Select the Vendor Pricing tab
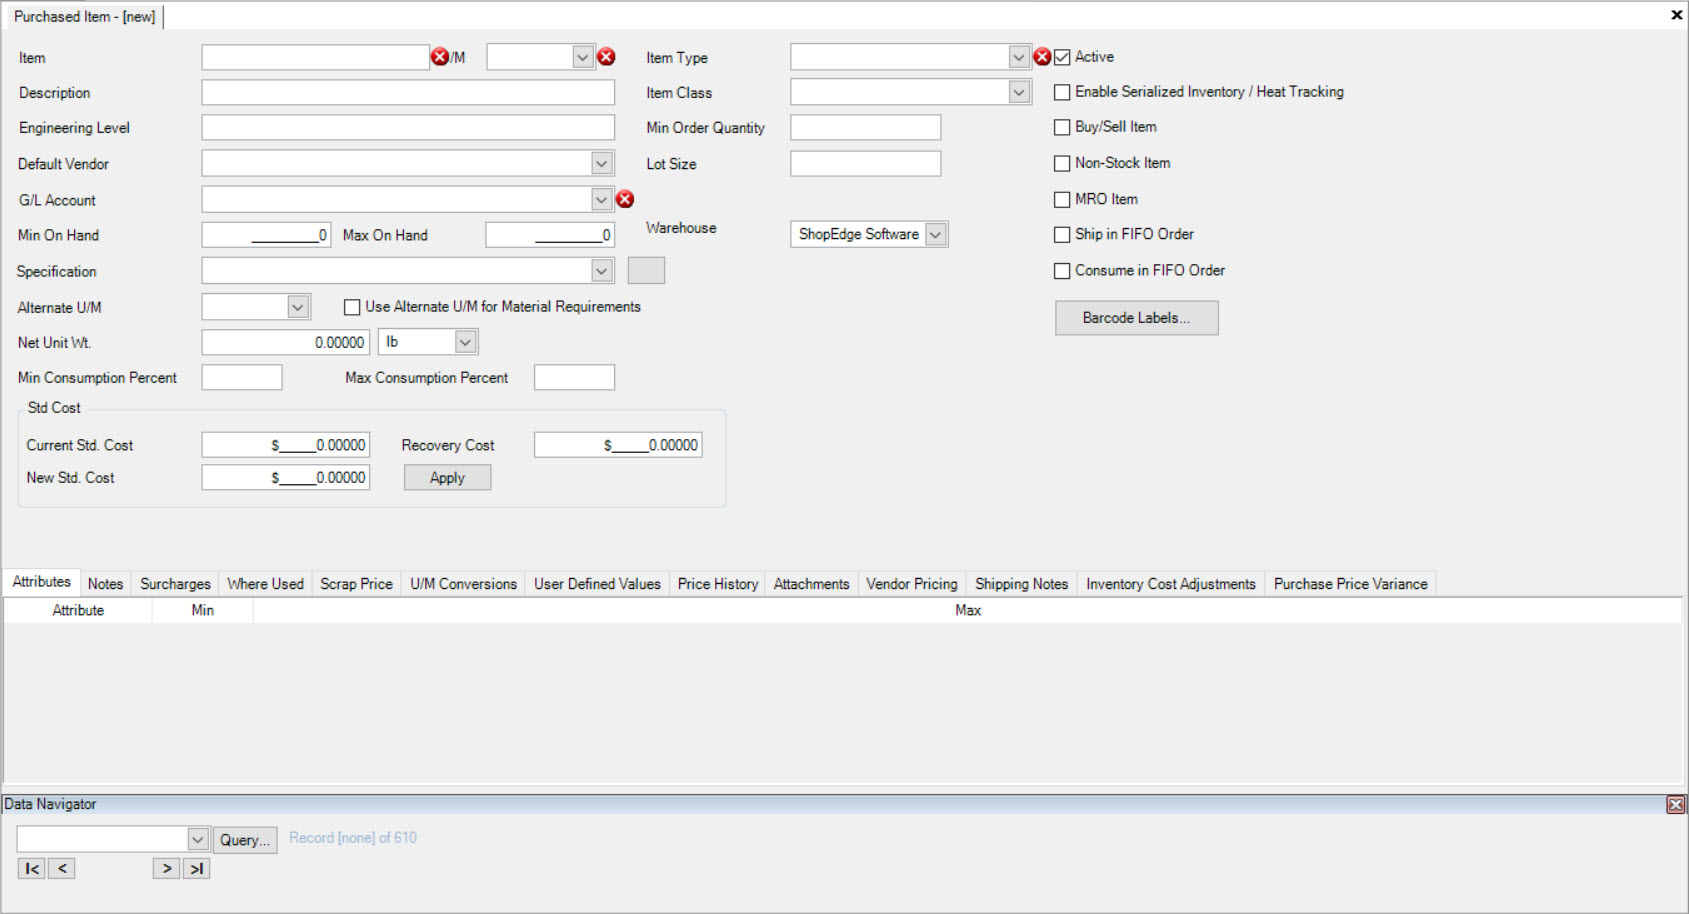This screenshot has height=914, width=1689. click(x=912, y=584)
